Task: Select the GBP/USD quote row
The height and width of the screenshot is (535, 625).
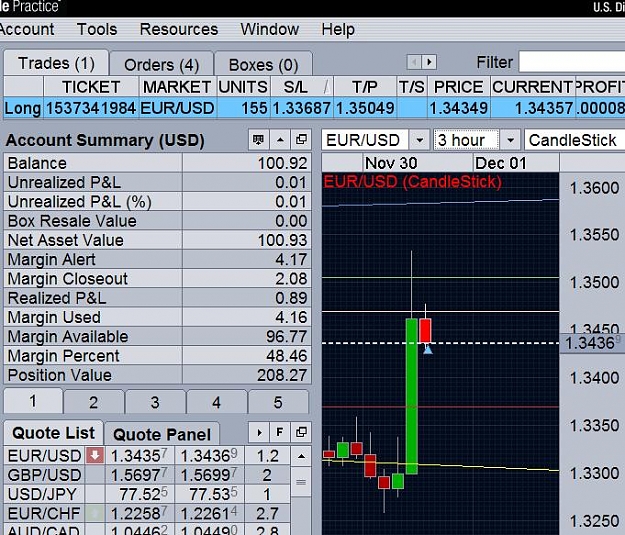Action: coord(147,475)
